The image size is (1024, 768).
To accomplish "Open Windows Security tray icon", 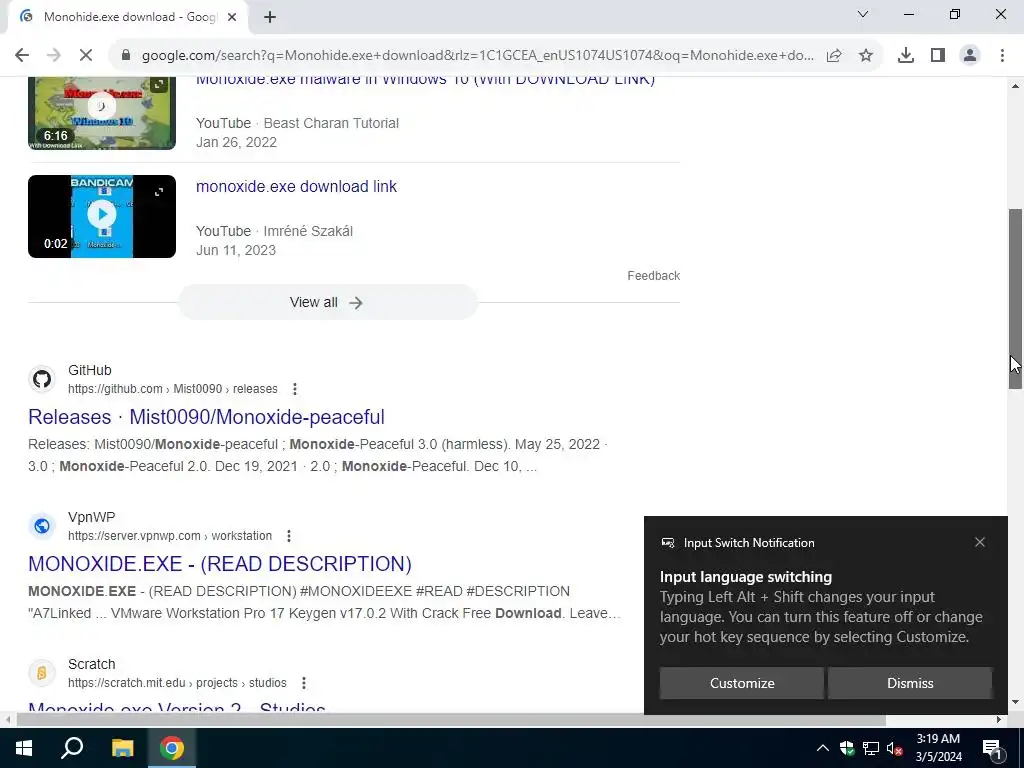I will pos(847,748).
